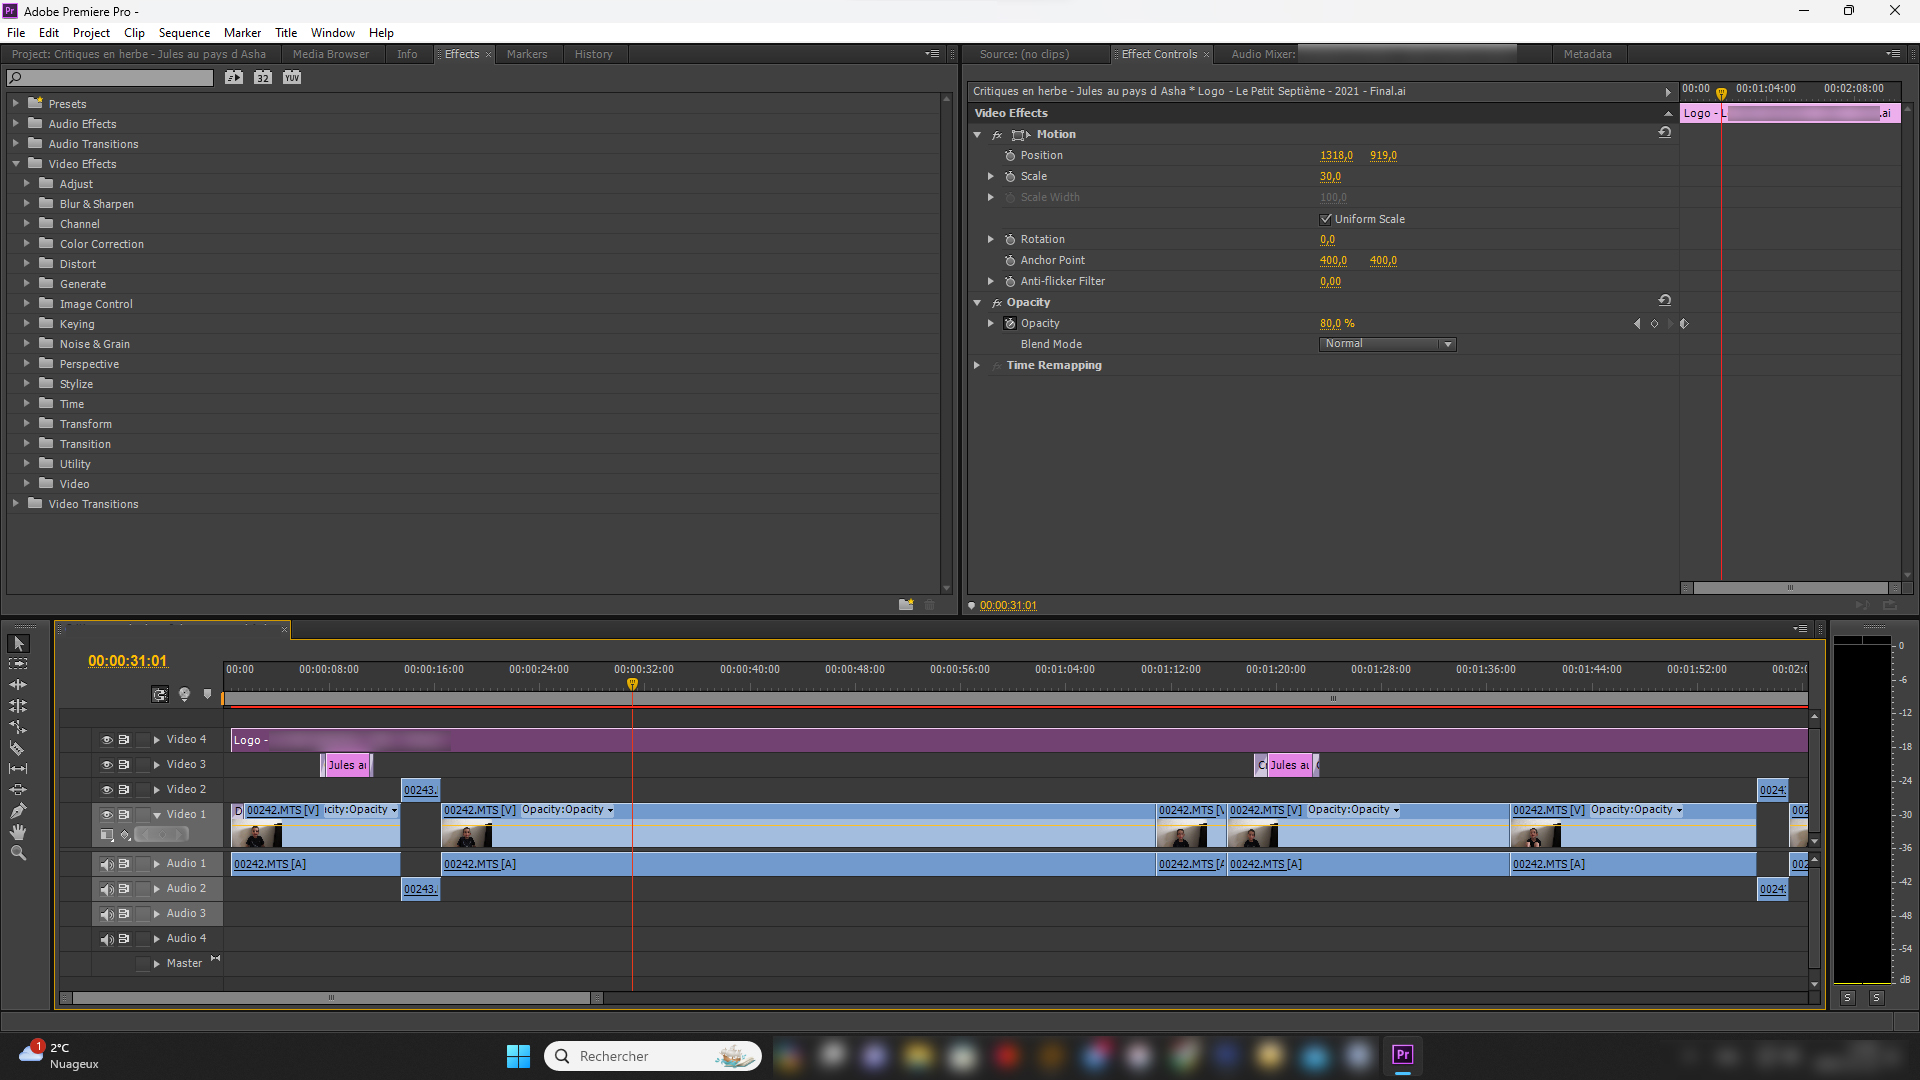Toggle Scale animation stopwatch
1920x1080 pixels.
click(1010, 176)
